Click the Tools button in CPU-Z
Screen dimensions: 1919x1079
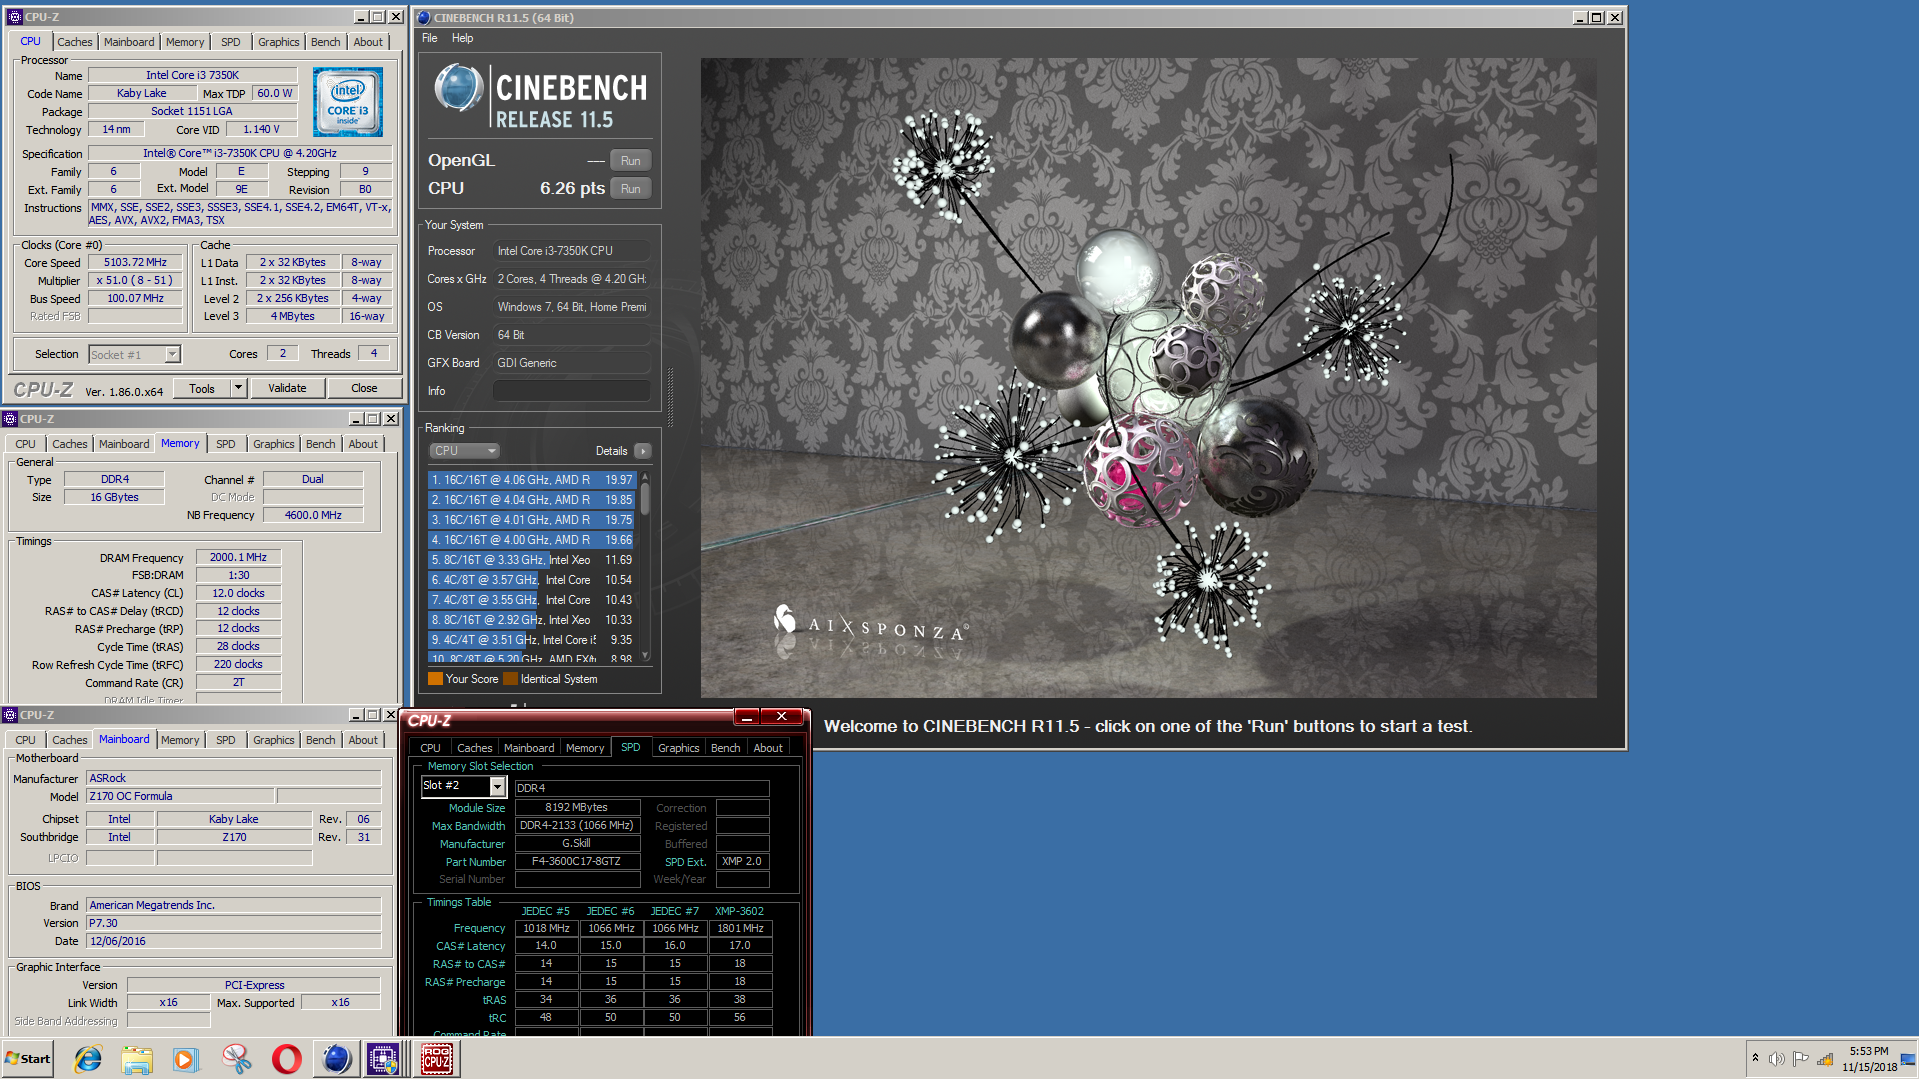click(202, 388)
